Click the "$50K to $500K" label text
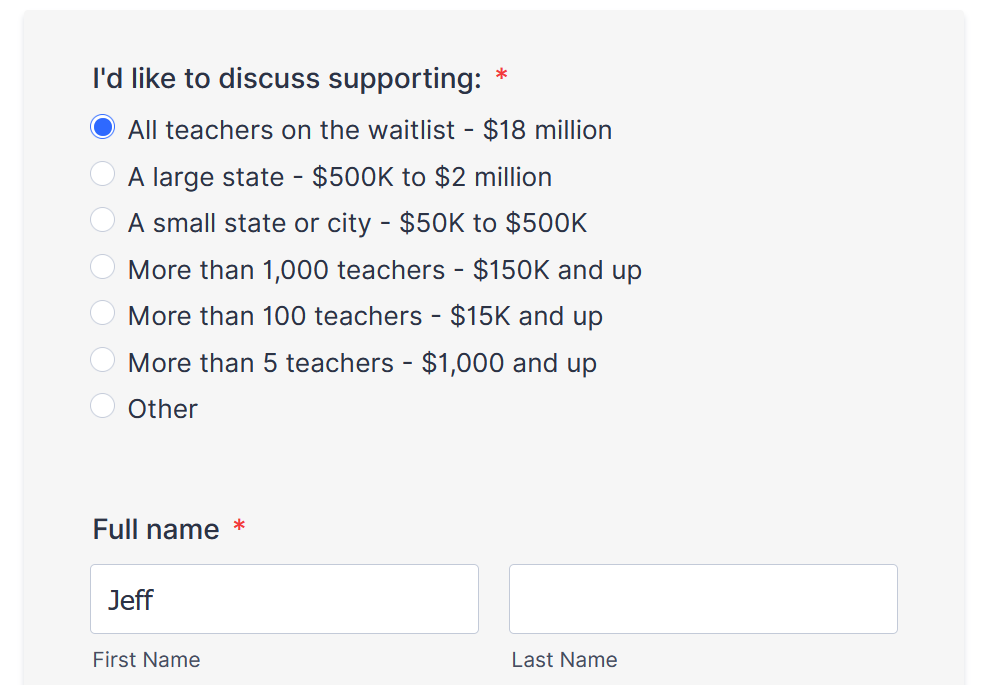 (493, 223)
